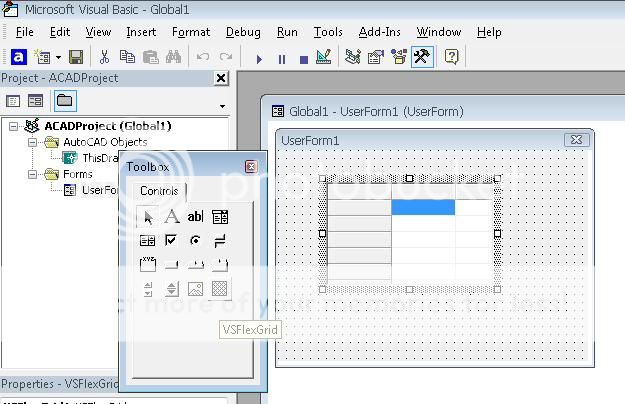Select the SpinButton control tool
625x404 pixels.
[x=172, y=289]
